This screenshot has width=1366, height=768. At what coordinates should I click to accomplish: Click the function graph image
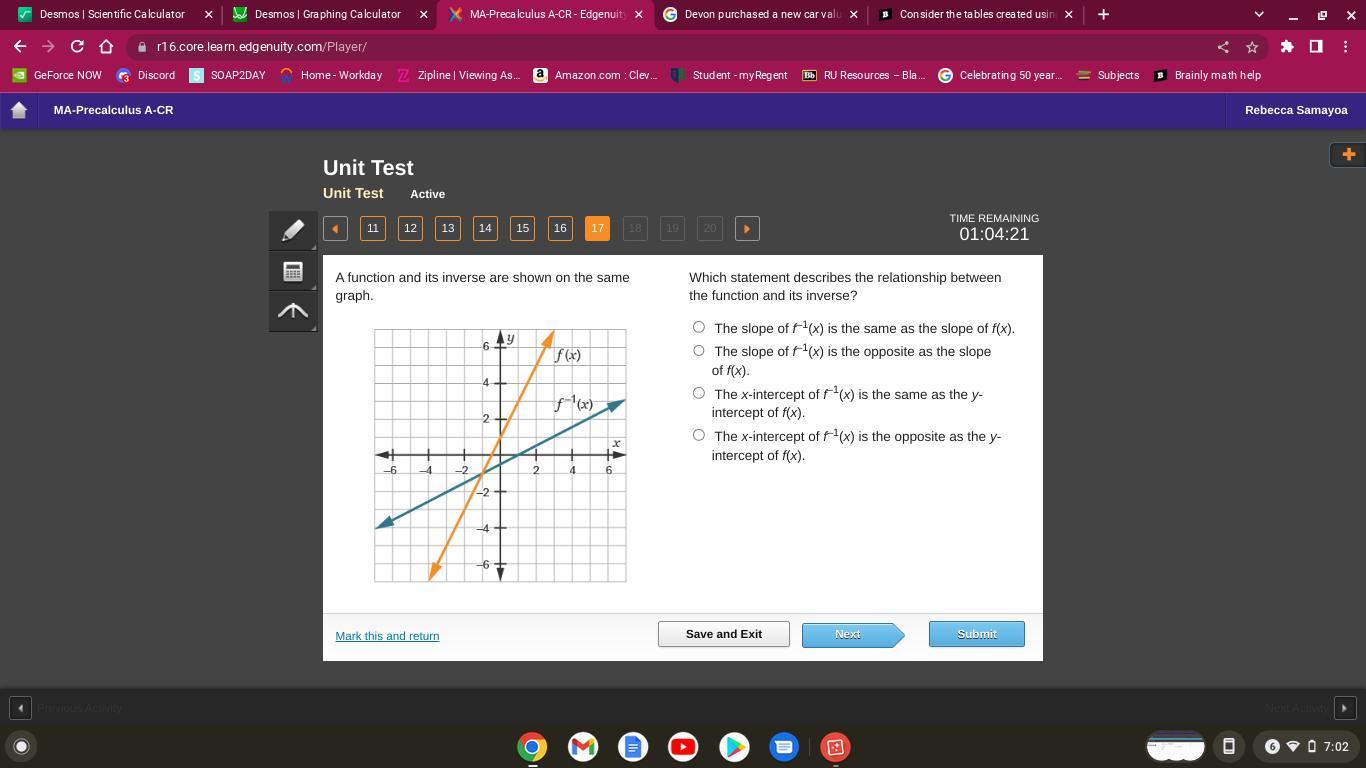[500, 455]
